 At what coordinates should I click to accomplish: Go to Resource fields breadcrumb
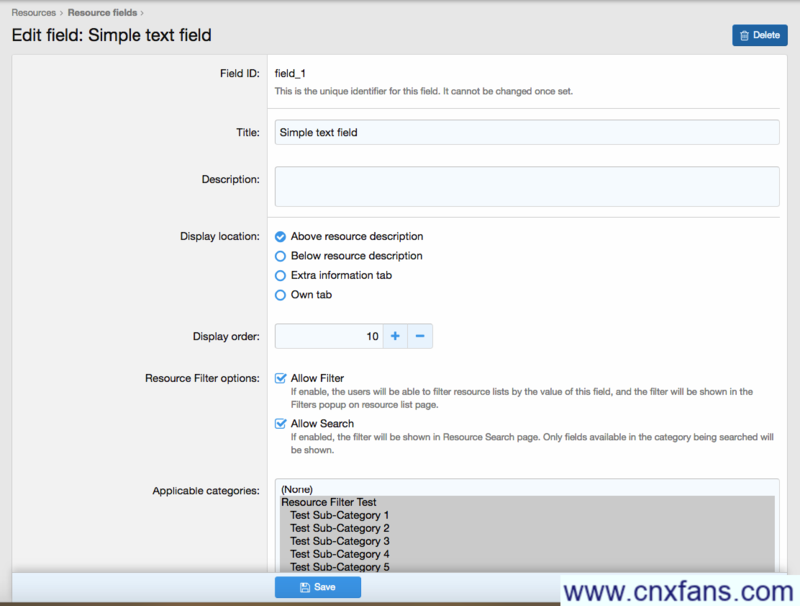pos(103,12)
